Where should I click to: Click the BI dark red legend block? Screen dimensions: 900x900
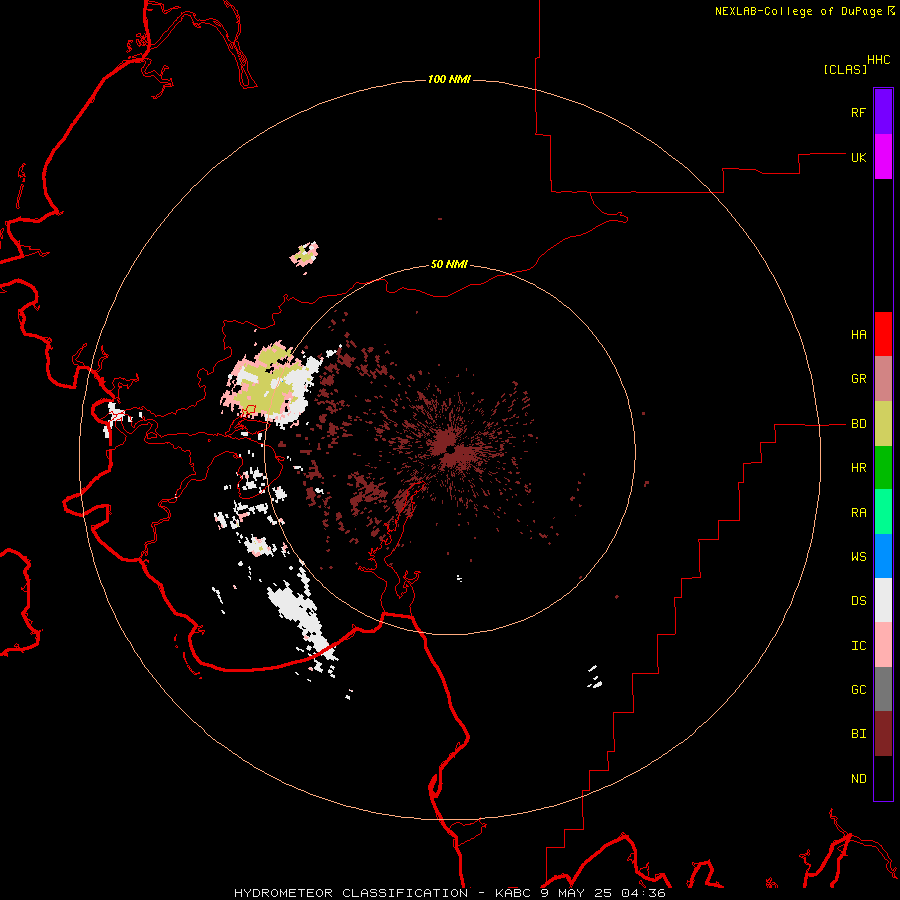point(883,734)
